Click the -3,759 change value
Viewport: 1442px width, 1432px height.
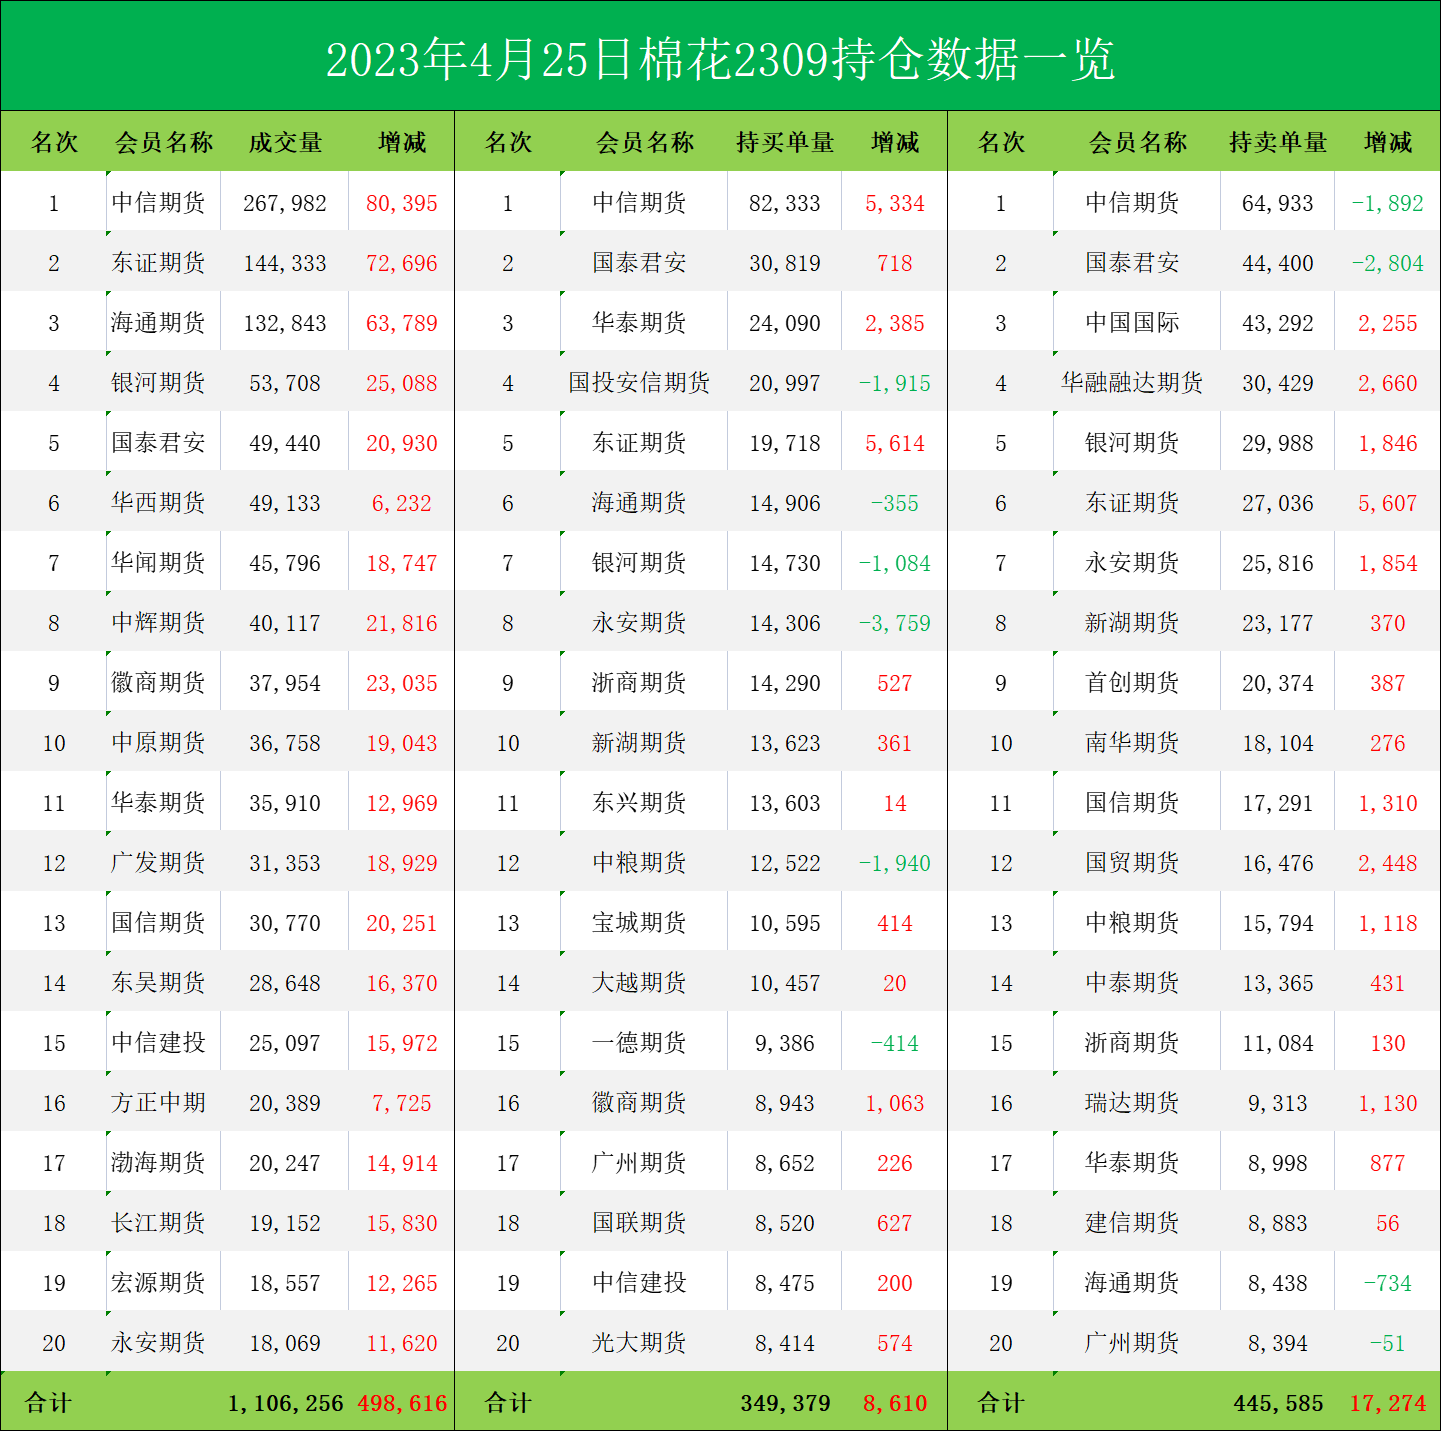point(895,623)
